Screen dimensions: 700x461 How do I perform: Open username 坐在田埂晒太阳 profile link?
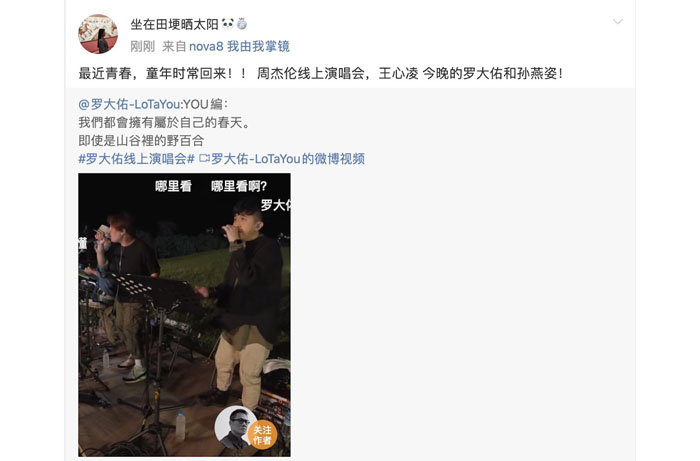174,24
